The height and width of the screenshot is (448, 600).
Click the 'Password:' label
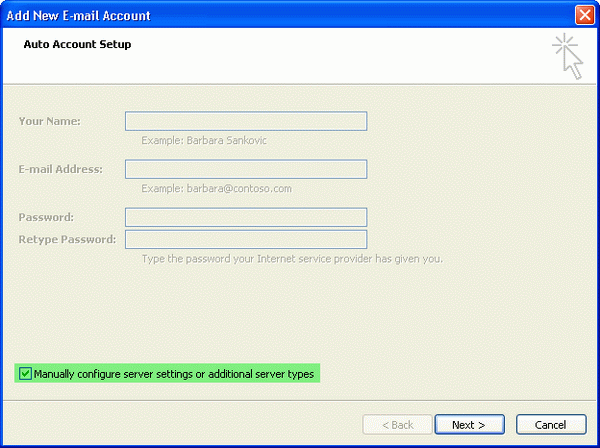click(x=46, y=217)
